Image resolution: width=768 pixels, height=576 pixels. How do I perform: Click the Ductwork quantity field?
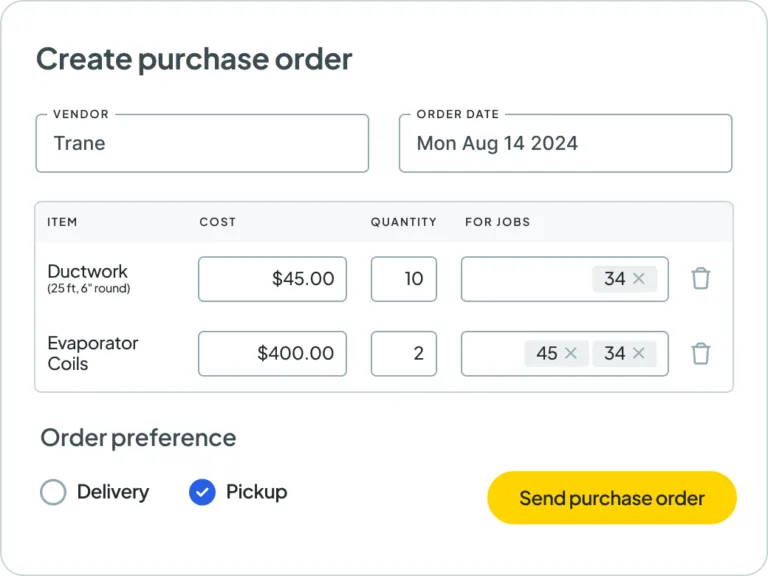[404, 279]
